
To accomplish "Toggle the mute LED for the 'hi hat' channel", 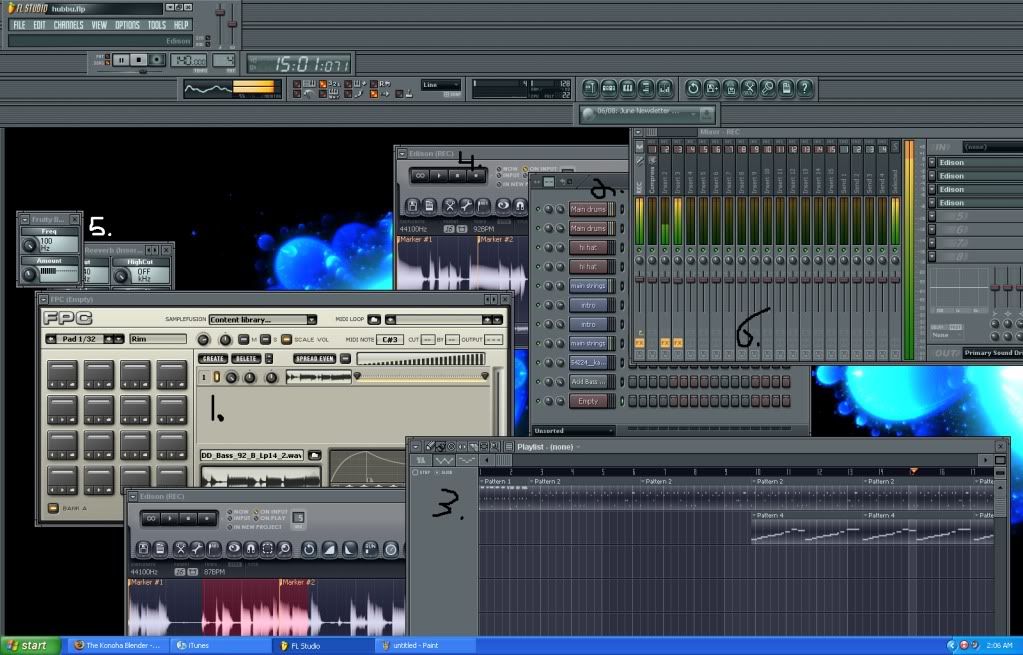I will (537, 248).
